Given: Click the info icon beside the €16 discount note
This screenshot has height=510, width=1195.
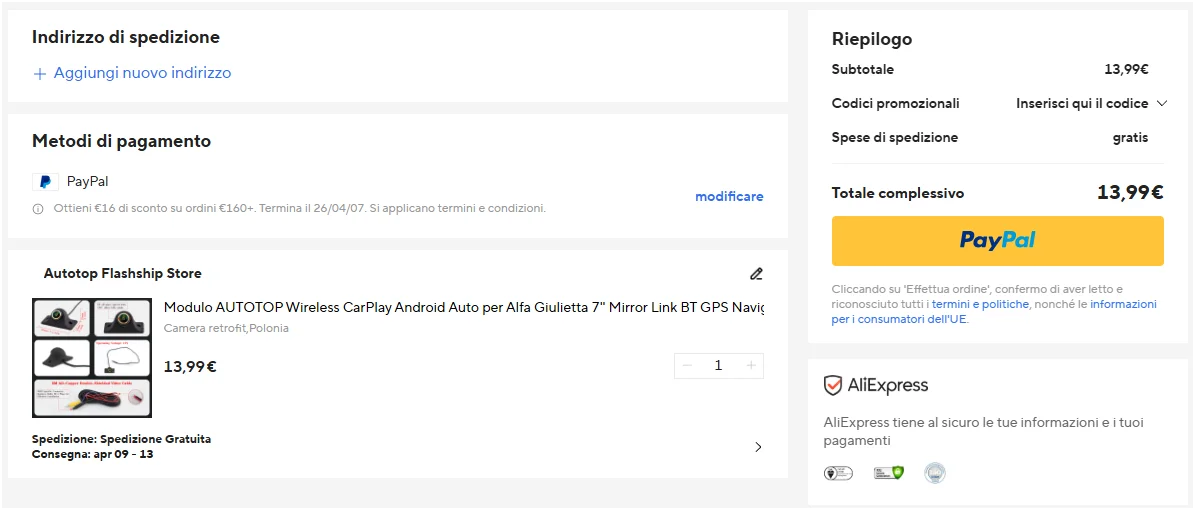Looking at the screenshot, I should tap(38, 208).
